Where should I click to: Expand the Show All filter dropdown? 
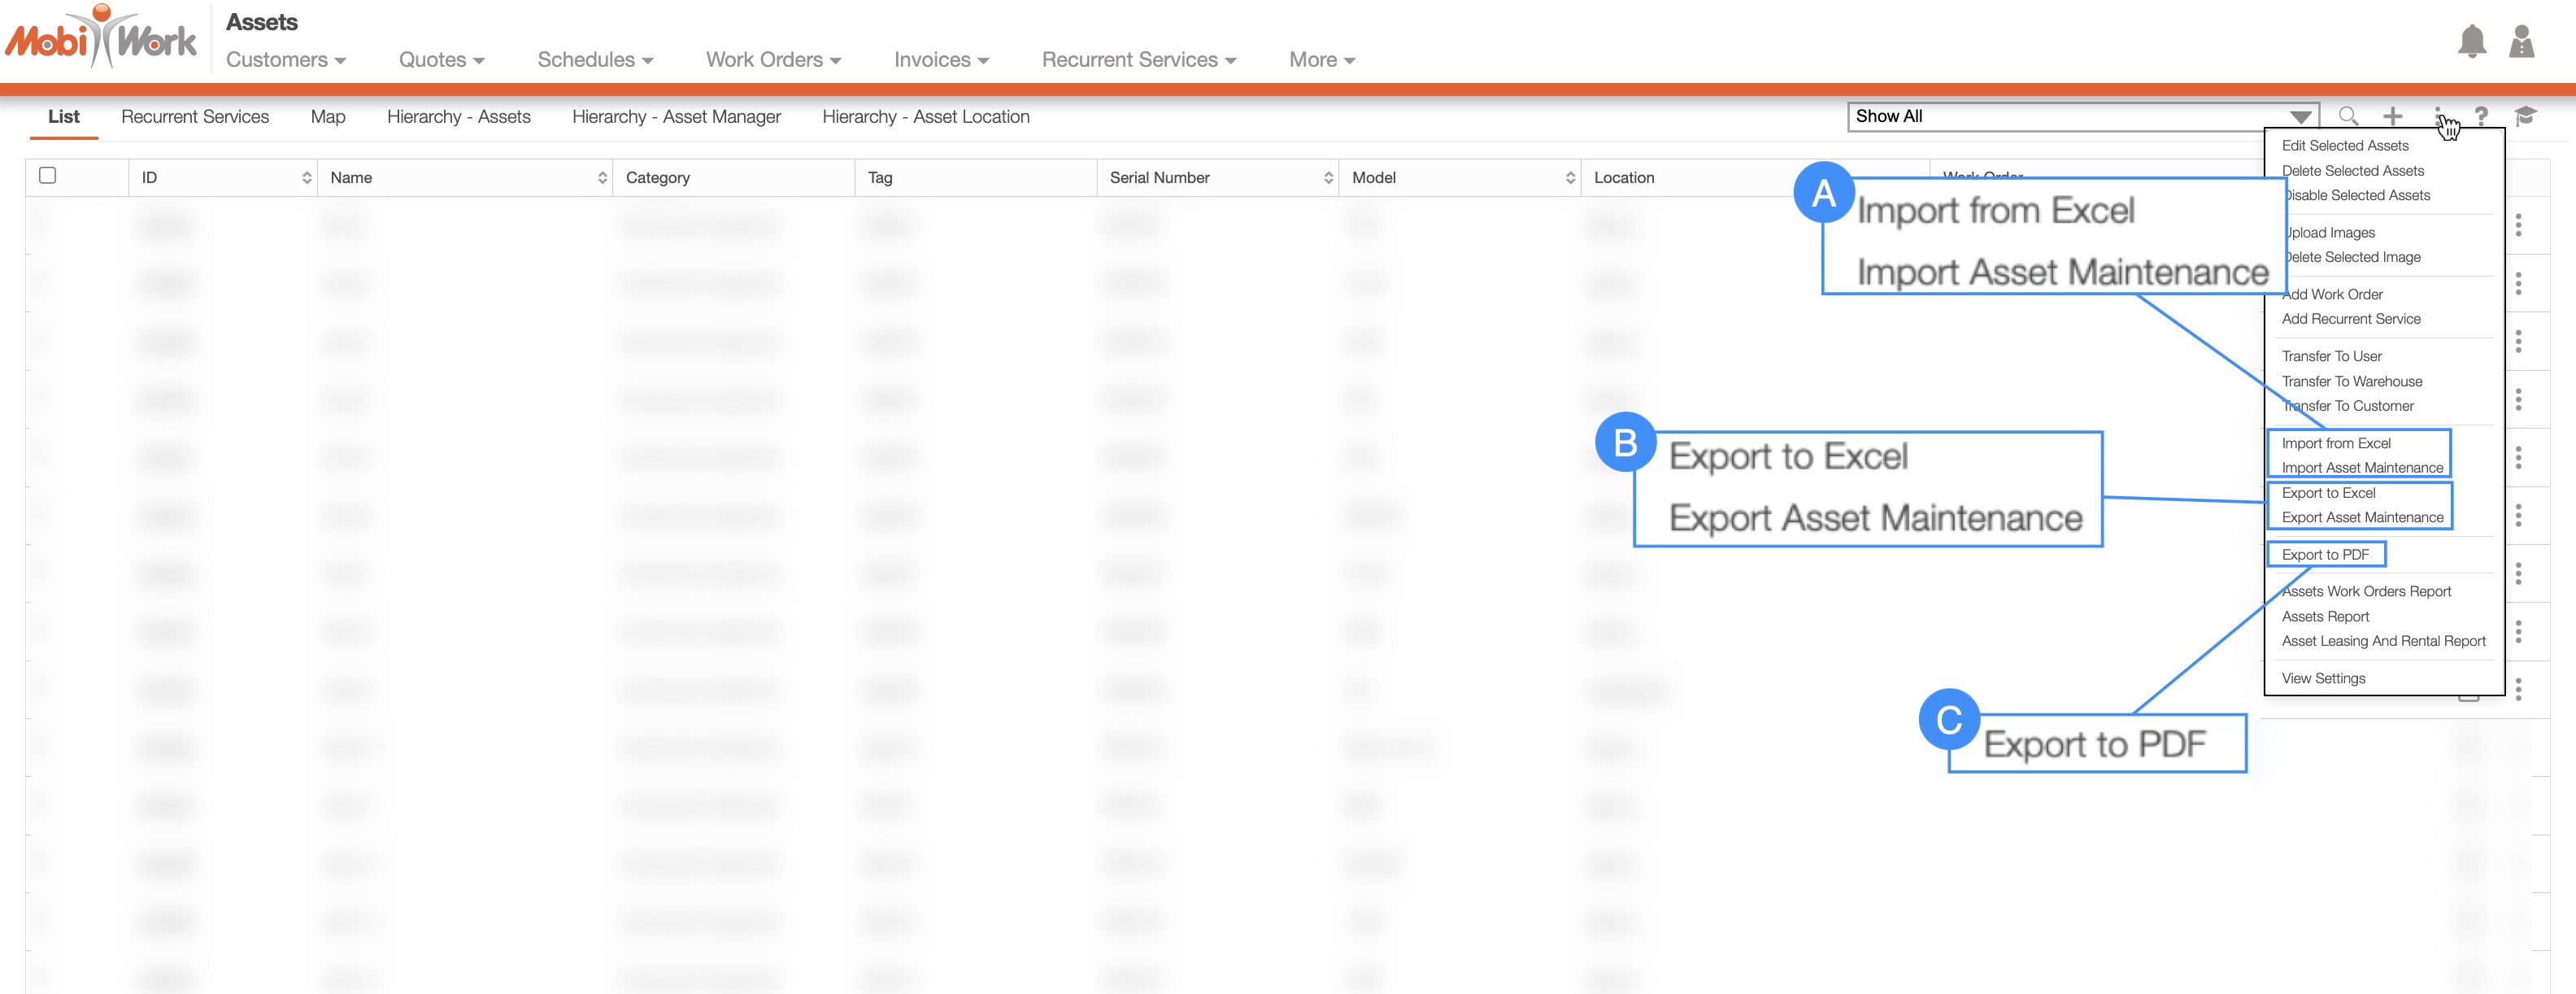(x=2300, y=117)
